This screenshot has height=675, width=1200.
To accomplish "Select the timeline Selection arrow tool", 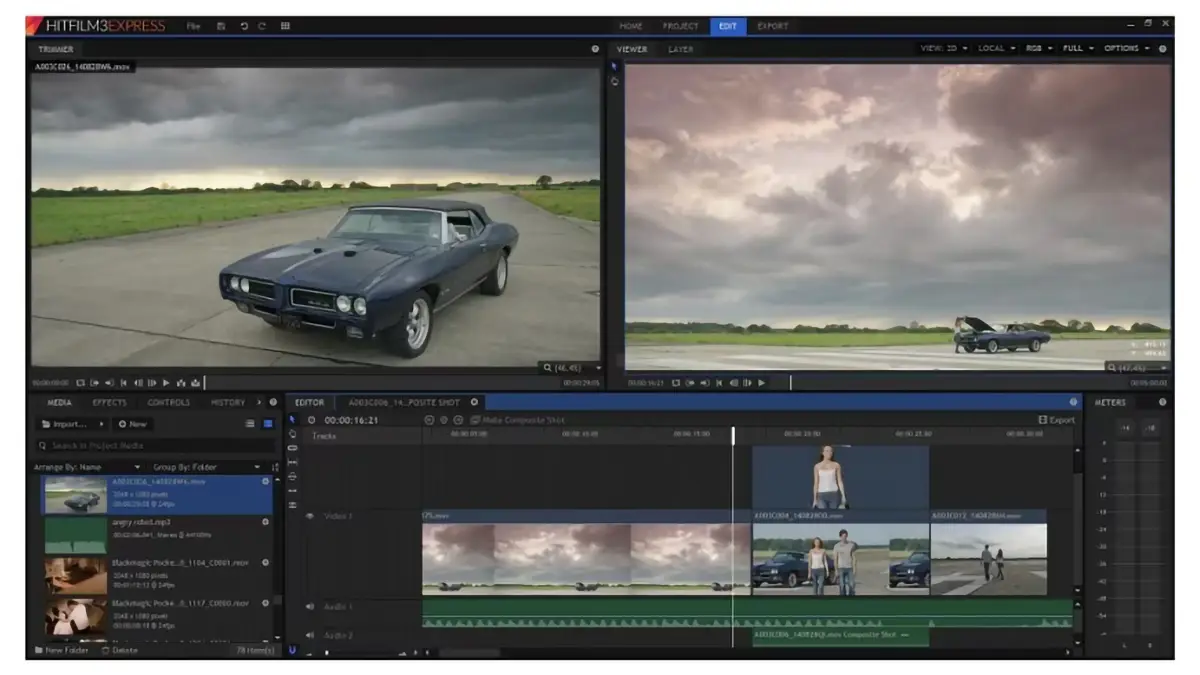I will click(292, 420).
